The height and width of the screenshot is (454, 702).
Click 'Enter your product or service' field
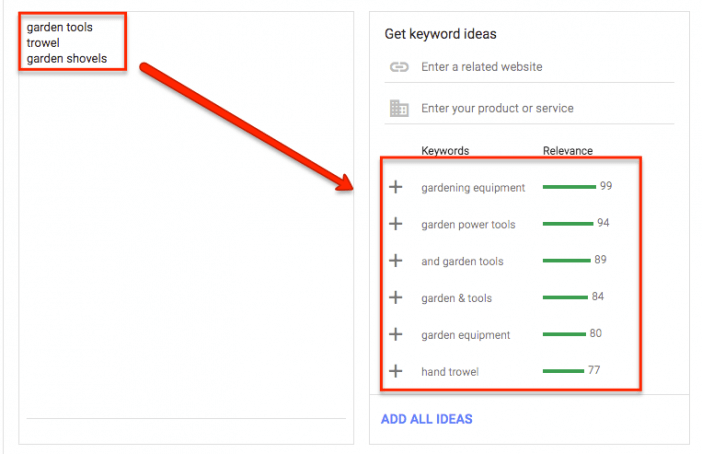[529, 108]
